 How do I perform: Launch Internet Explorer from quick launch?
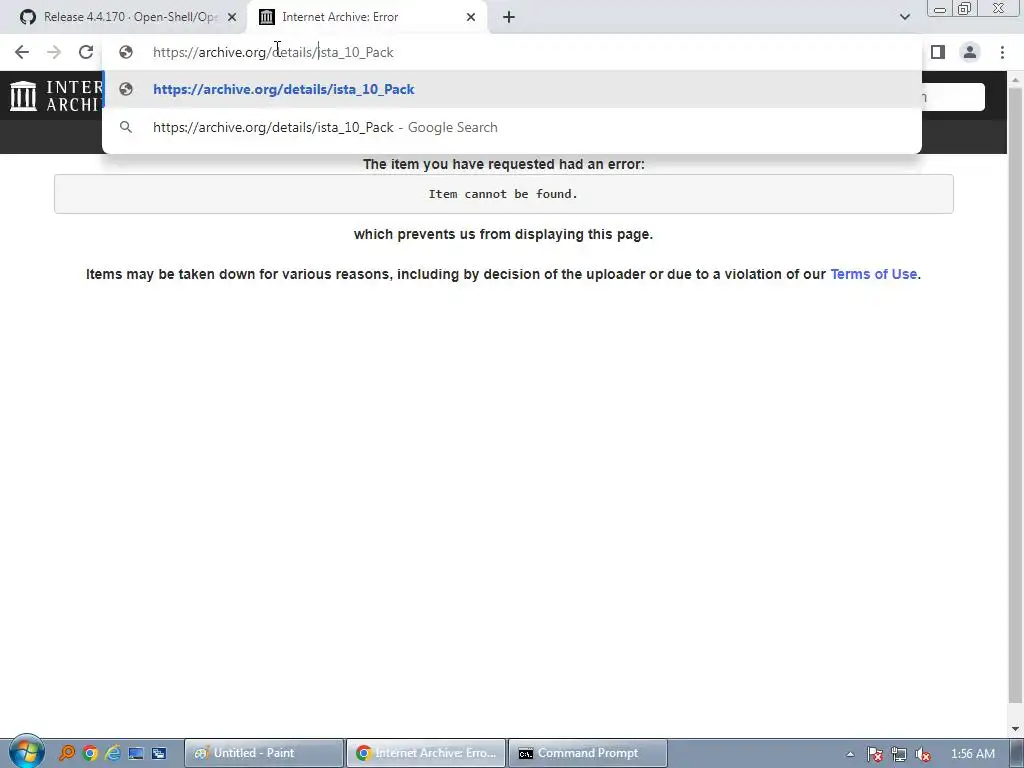pyautogui.click(x=113, y=753)
